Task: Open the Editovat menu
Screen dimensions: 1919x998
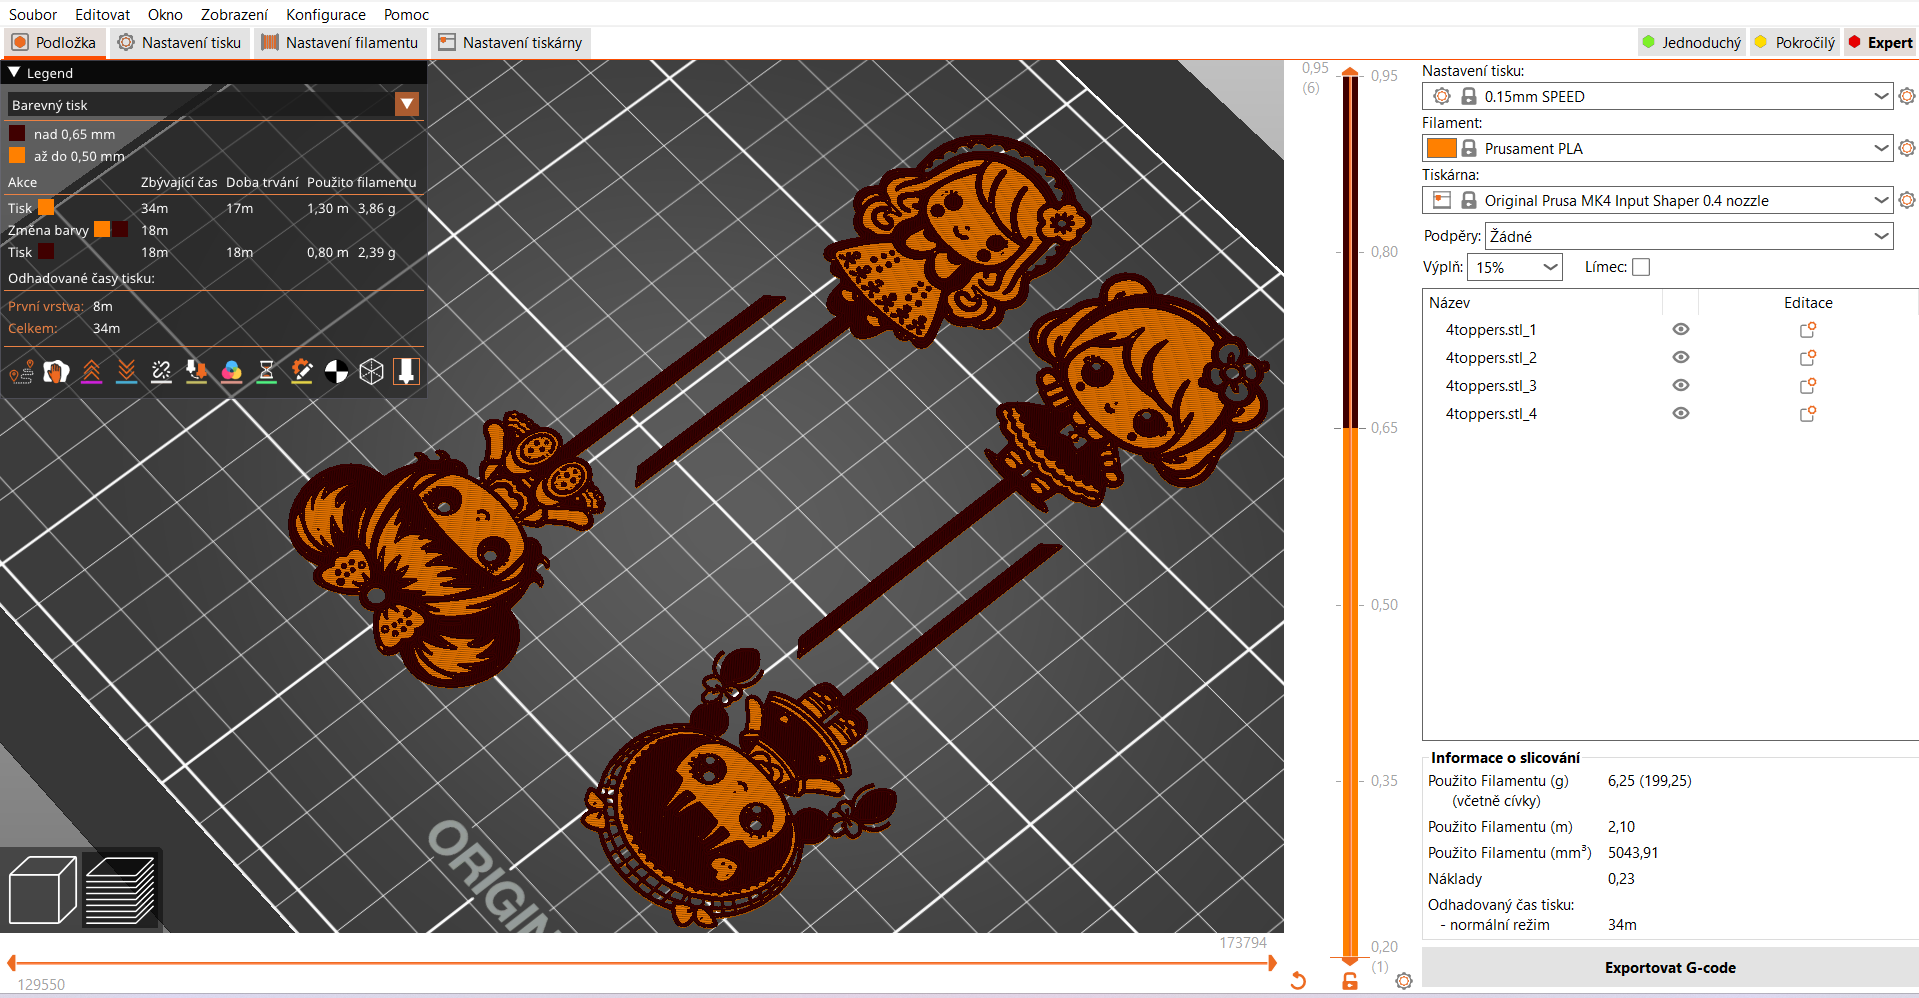Action: (102, 14)
